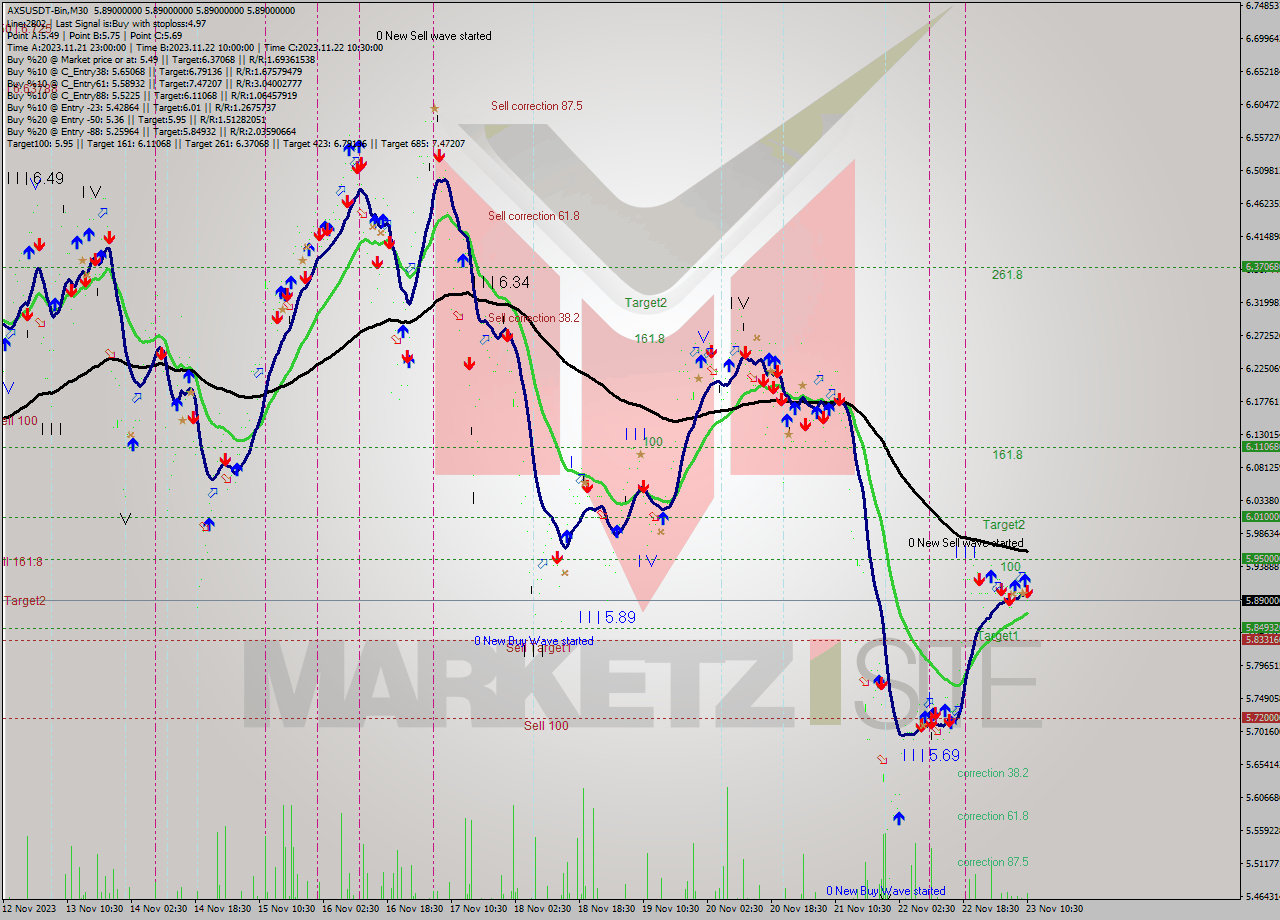Click the 'I I 6.34' wave label
Screen dimensions: 1280x920
coord(504,283)
